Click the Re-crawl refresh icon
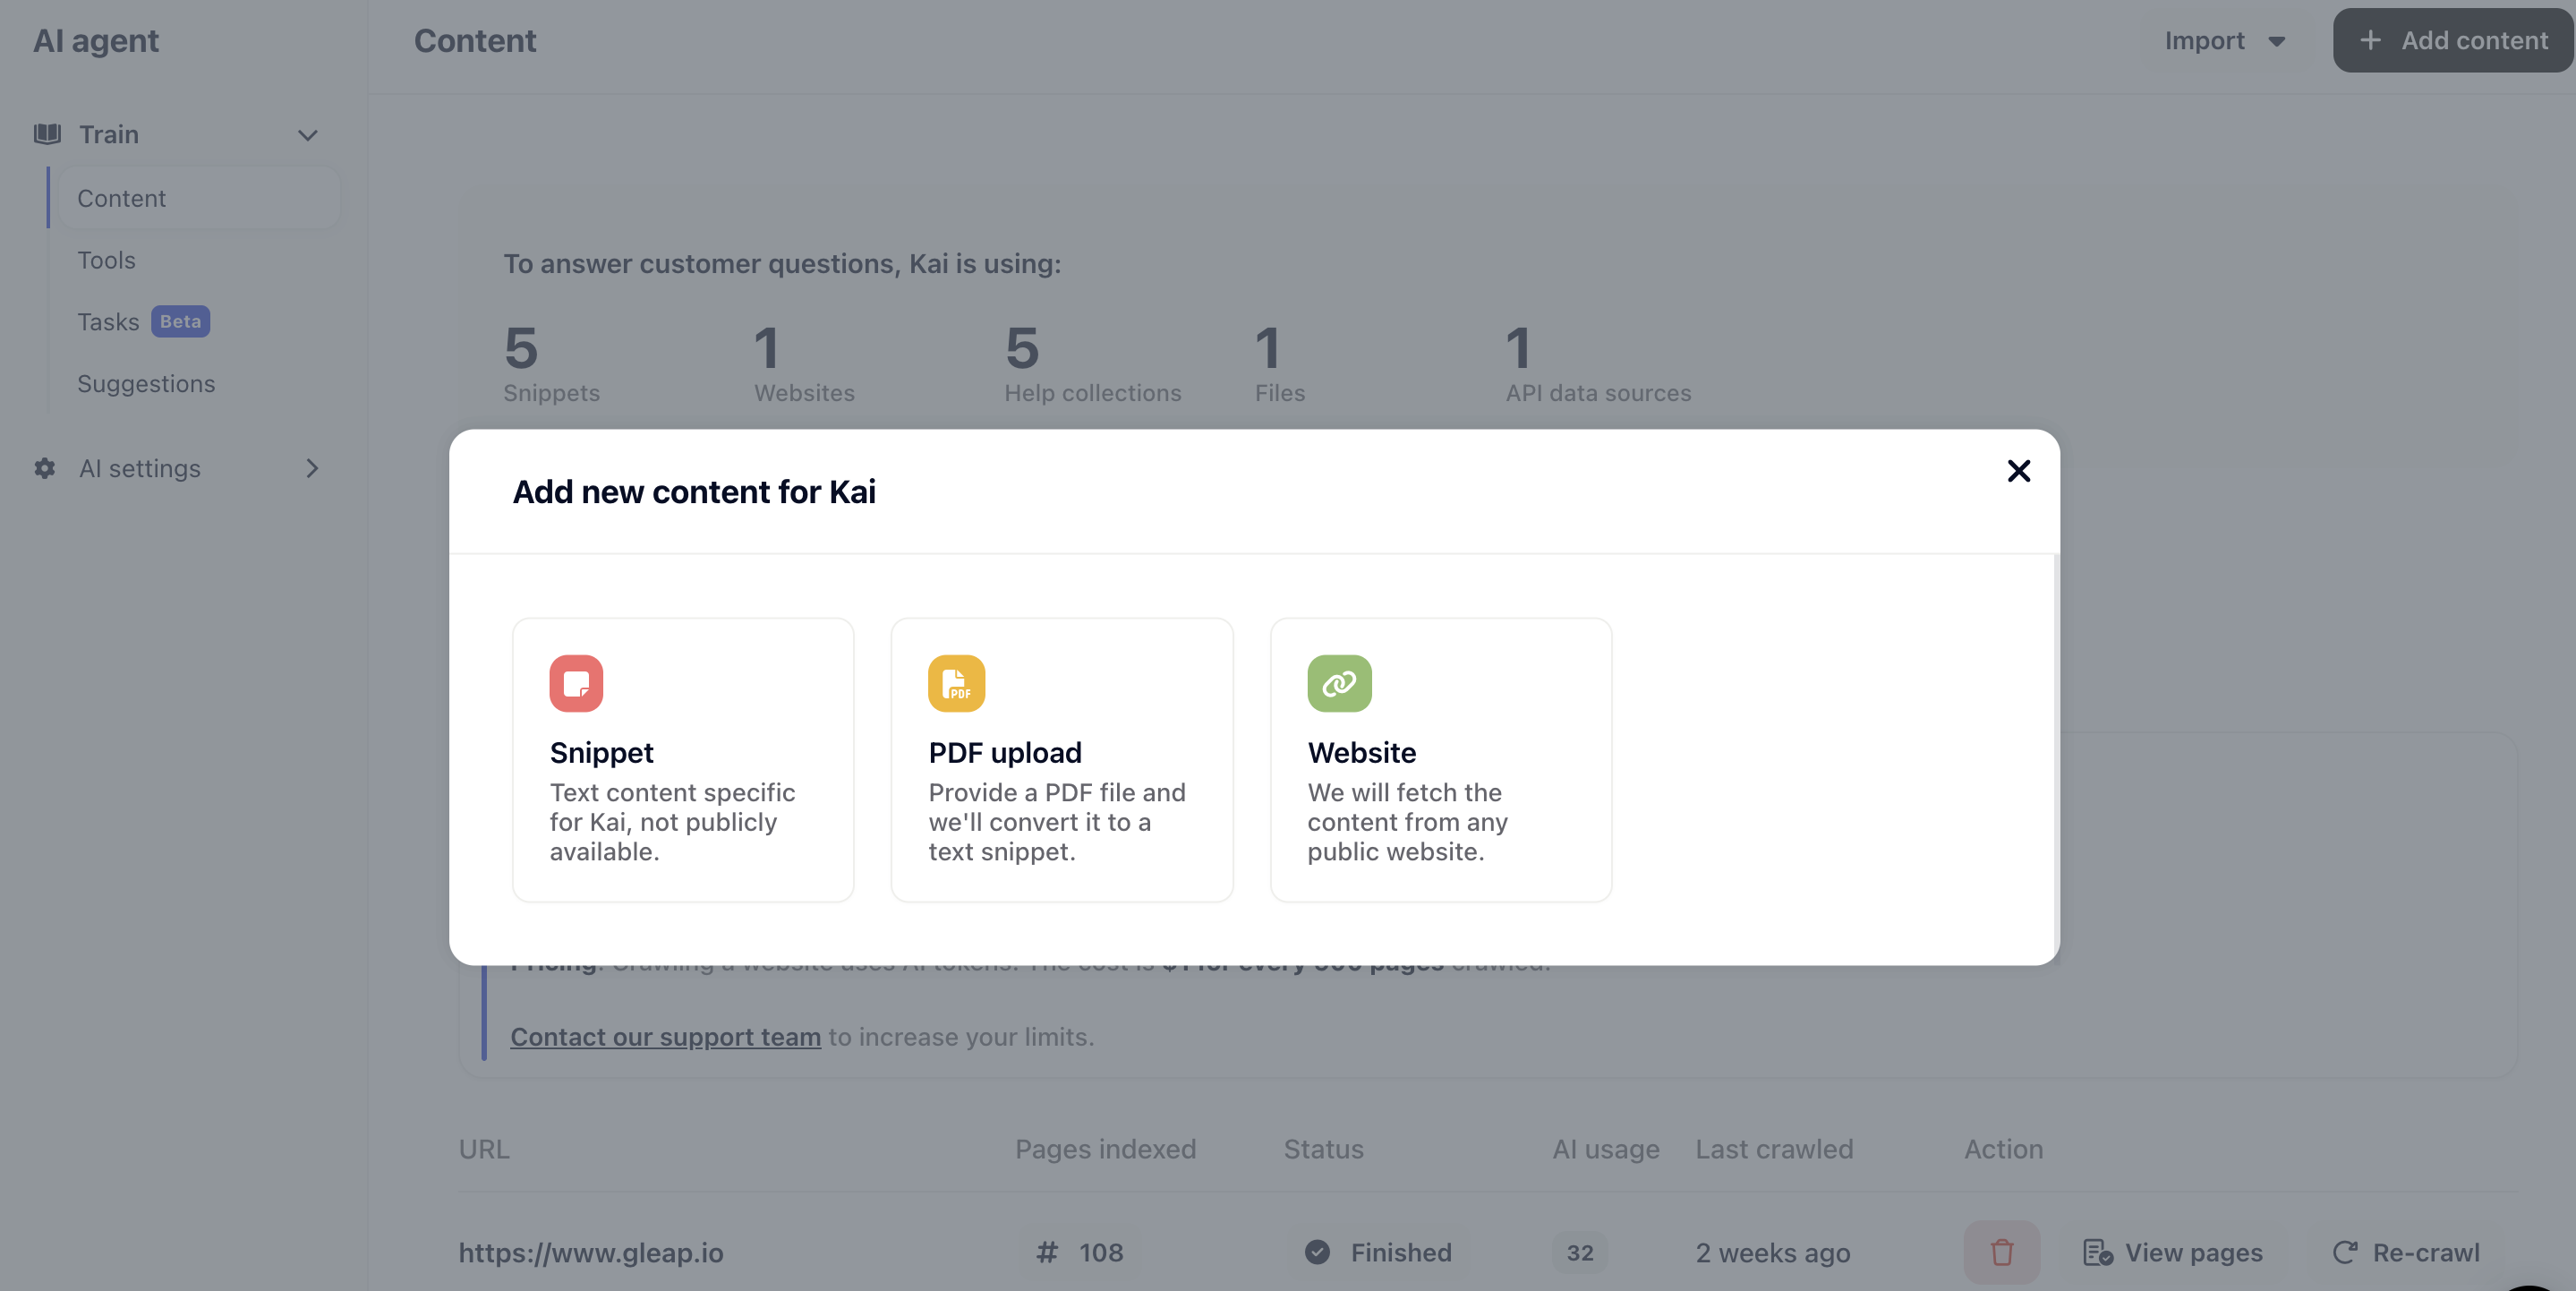Viewport: 2576px width, 1291px height. tap(2345, 1252)
